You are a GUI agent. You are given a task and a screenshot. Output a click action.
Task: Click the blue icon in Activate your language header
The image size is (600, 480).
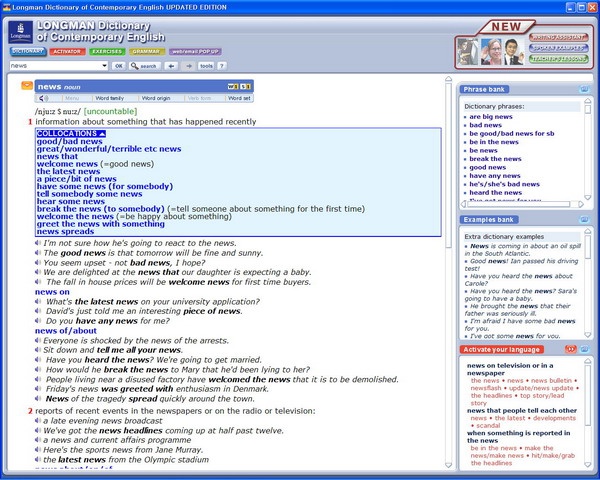tap(584, 349)
